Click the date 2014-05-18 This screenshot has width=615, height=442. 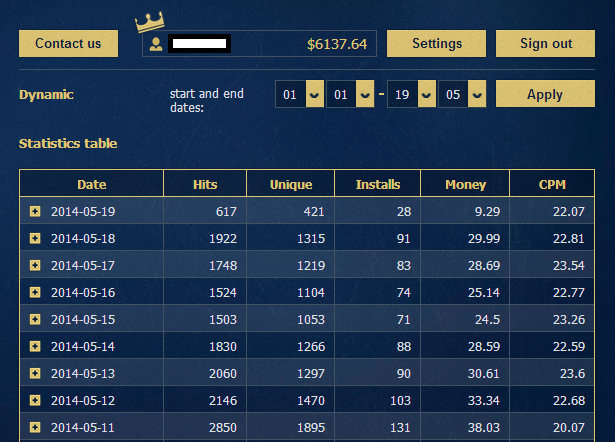coord(83,238)
